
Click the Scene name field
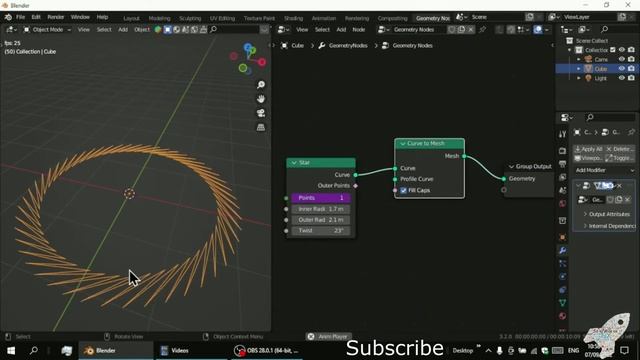point(496,17)
